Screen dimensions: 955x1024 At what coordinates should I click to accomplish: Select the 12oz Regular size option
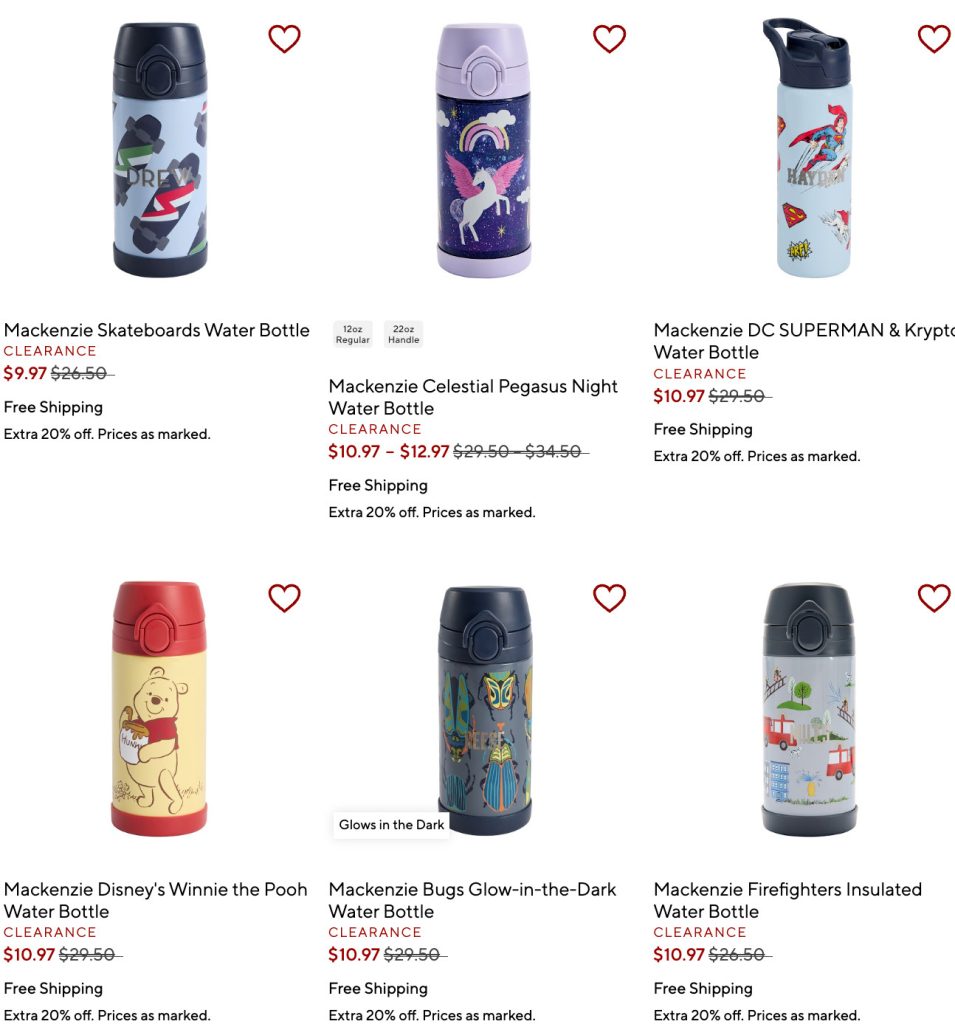(x=353, y=334)
